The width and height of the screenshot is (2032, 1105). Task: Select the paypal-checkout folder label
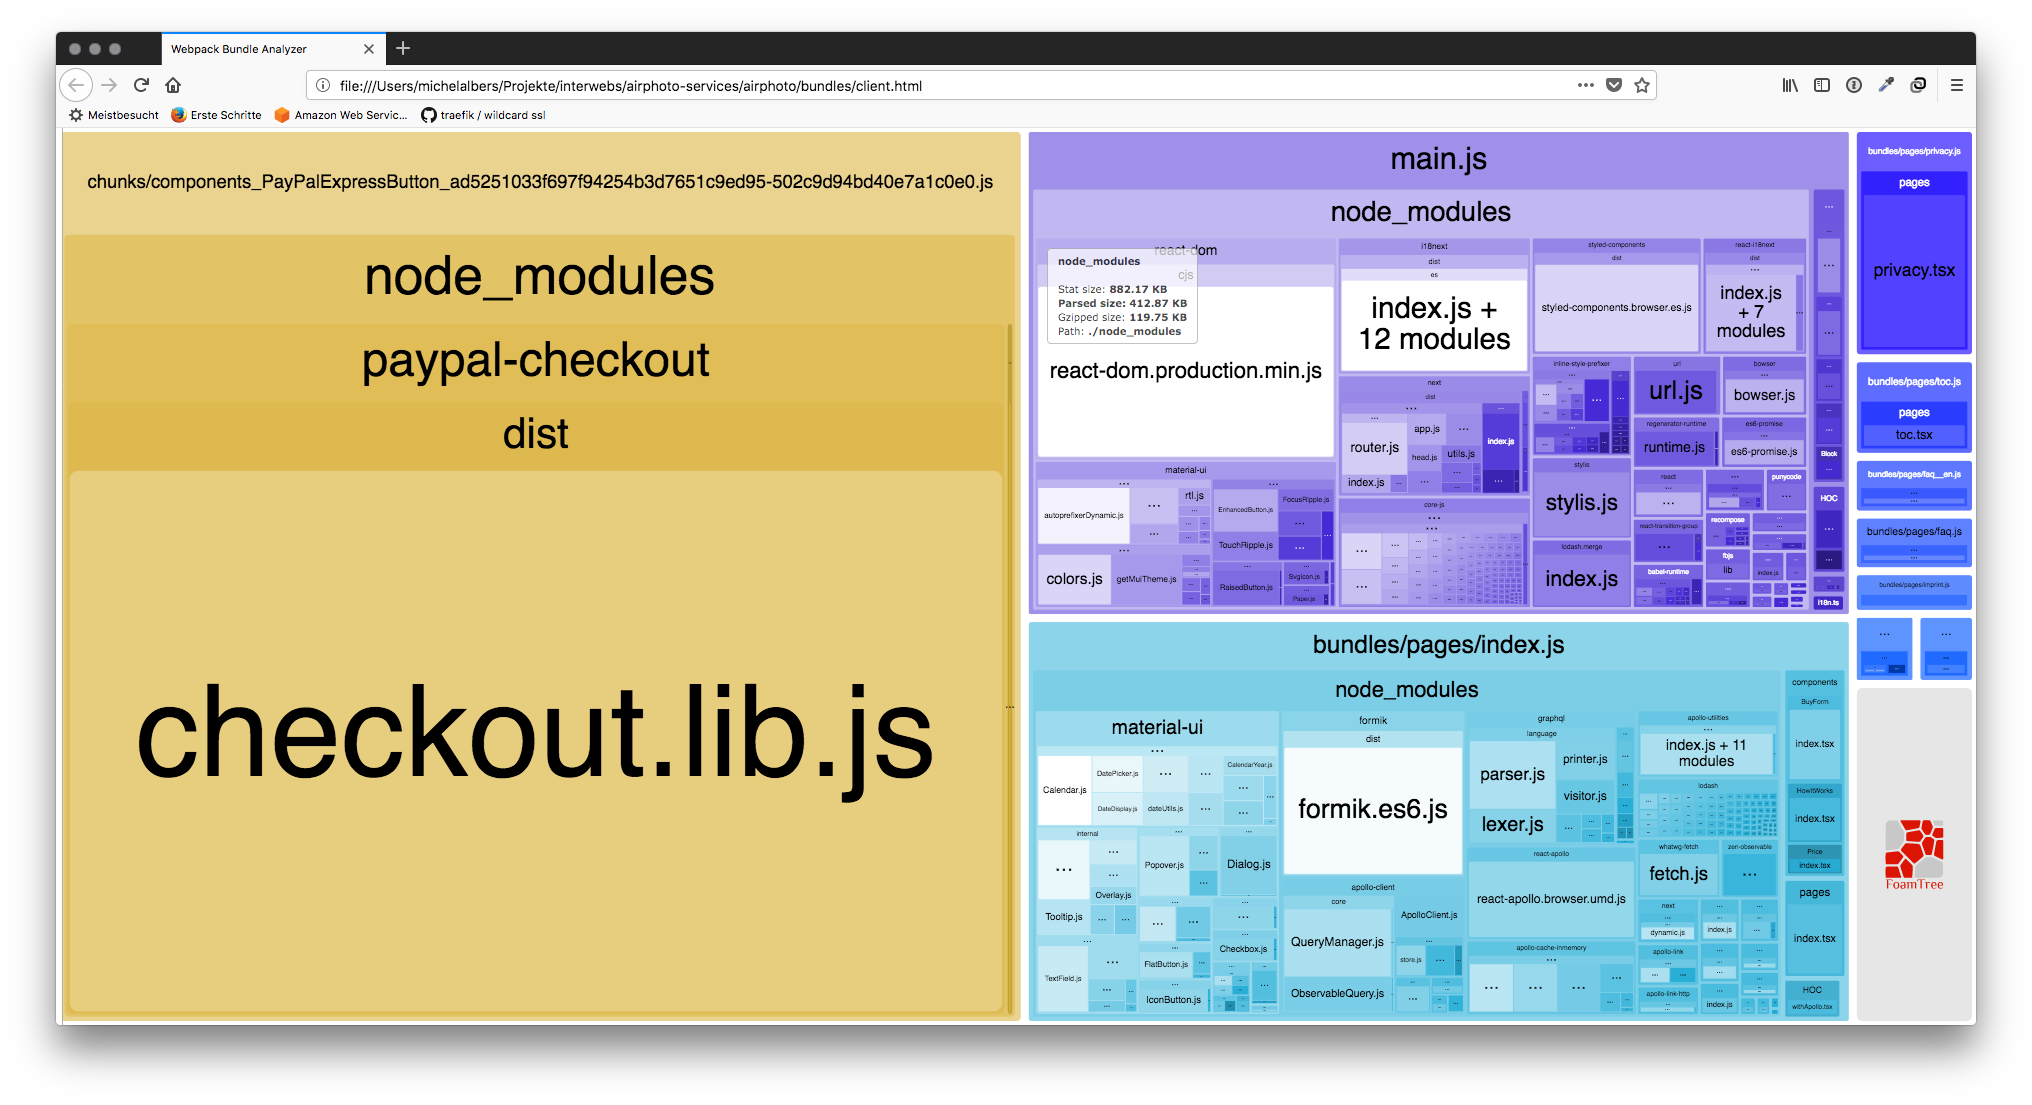(x=536, y=361)
